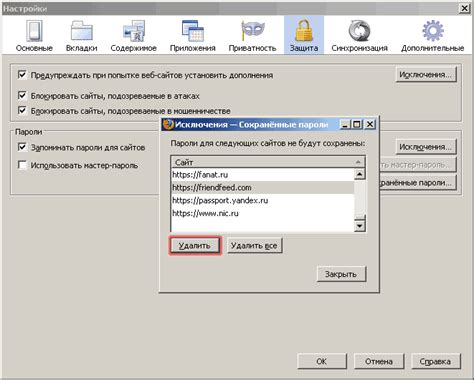The height and width of the screenshot is (380, 474).
Task: Click Удалить все button
Action: (x=254, y=246)
